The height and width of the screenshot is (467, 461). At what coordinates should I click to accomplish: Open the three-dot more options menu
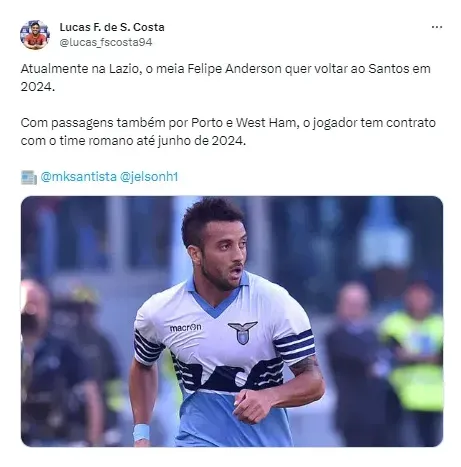click(436, 27)
